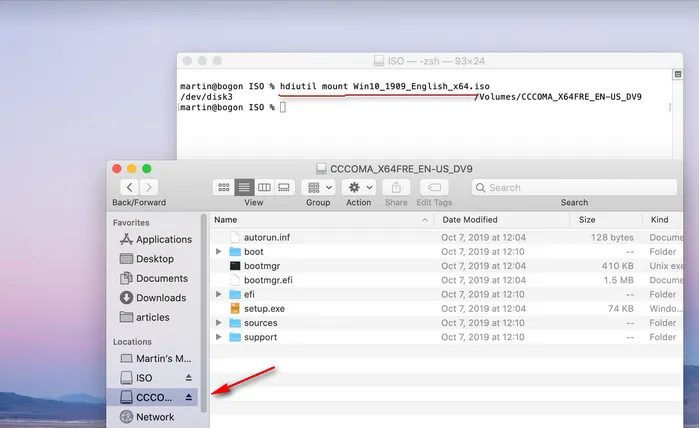This screenshot has height=428, width=699.
Task: Sort files by Date Modified column
Action: tap(470, 219)
